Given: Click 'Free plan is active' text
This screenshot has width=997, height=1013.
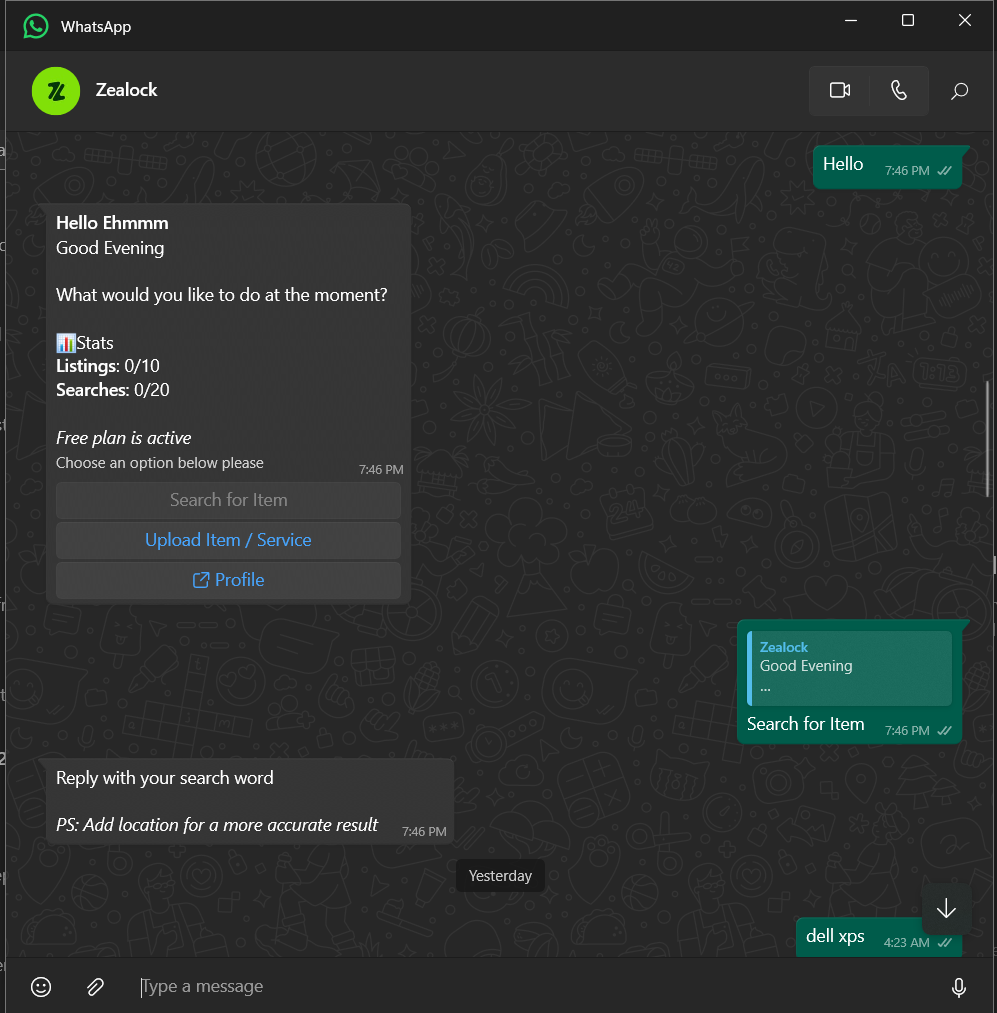Looking at the screenshot, I should [123, 438].
